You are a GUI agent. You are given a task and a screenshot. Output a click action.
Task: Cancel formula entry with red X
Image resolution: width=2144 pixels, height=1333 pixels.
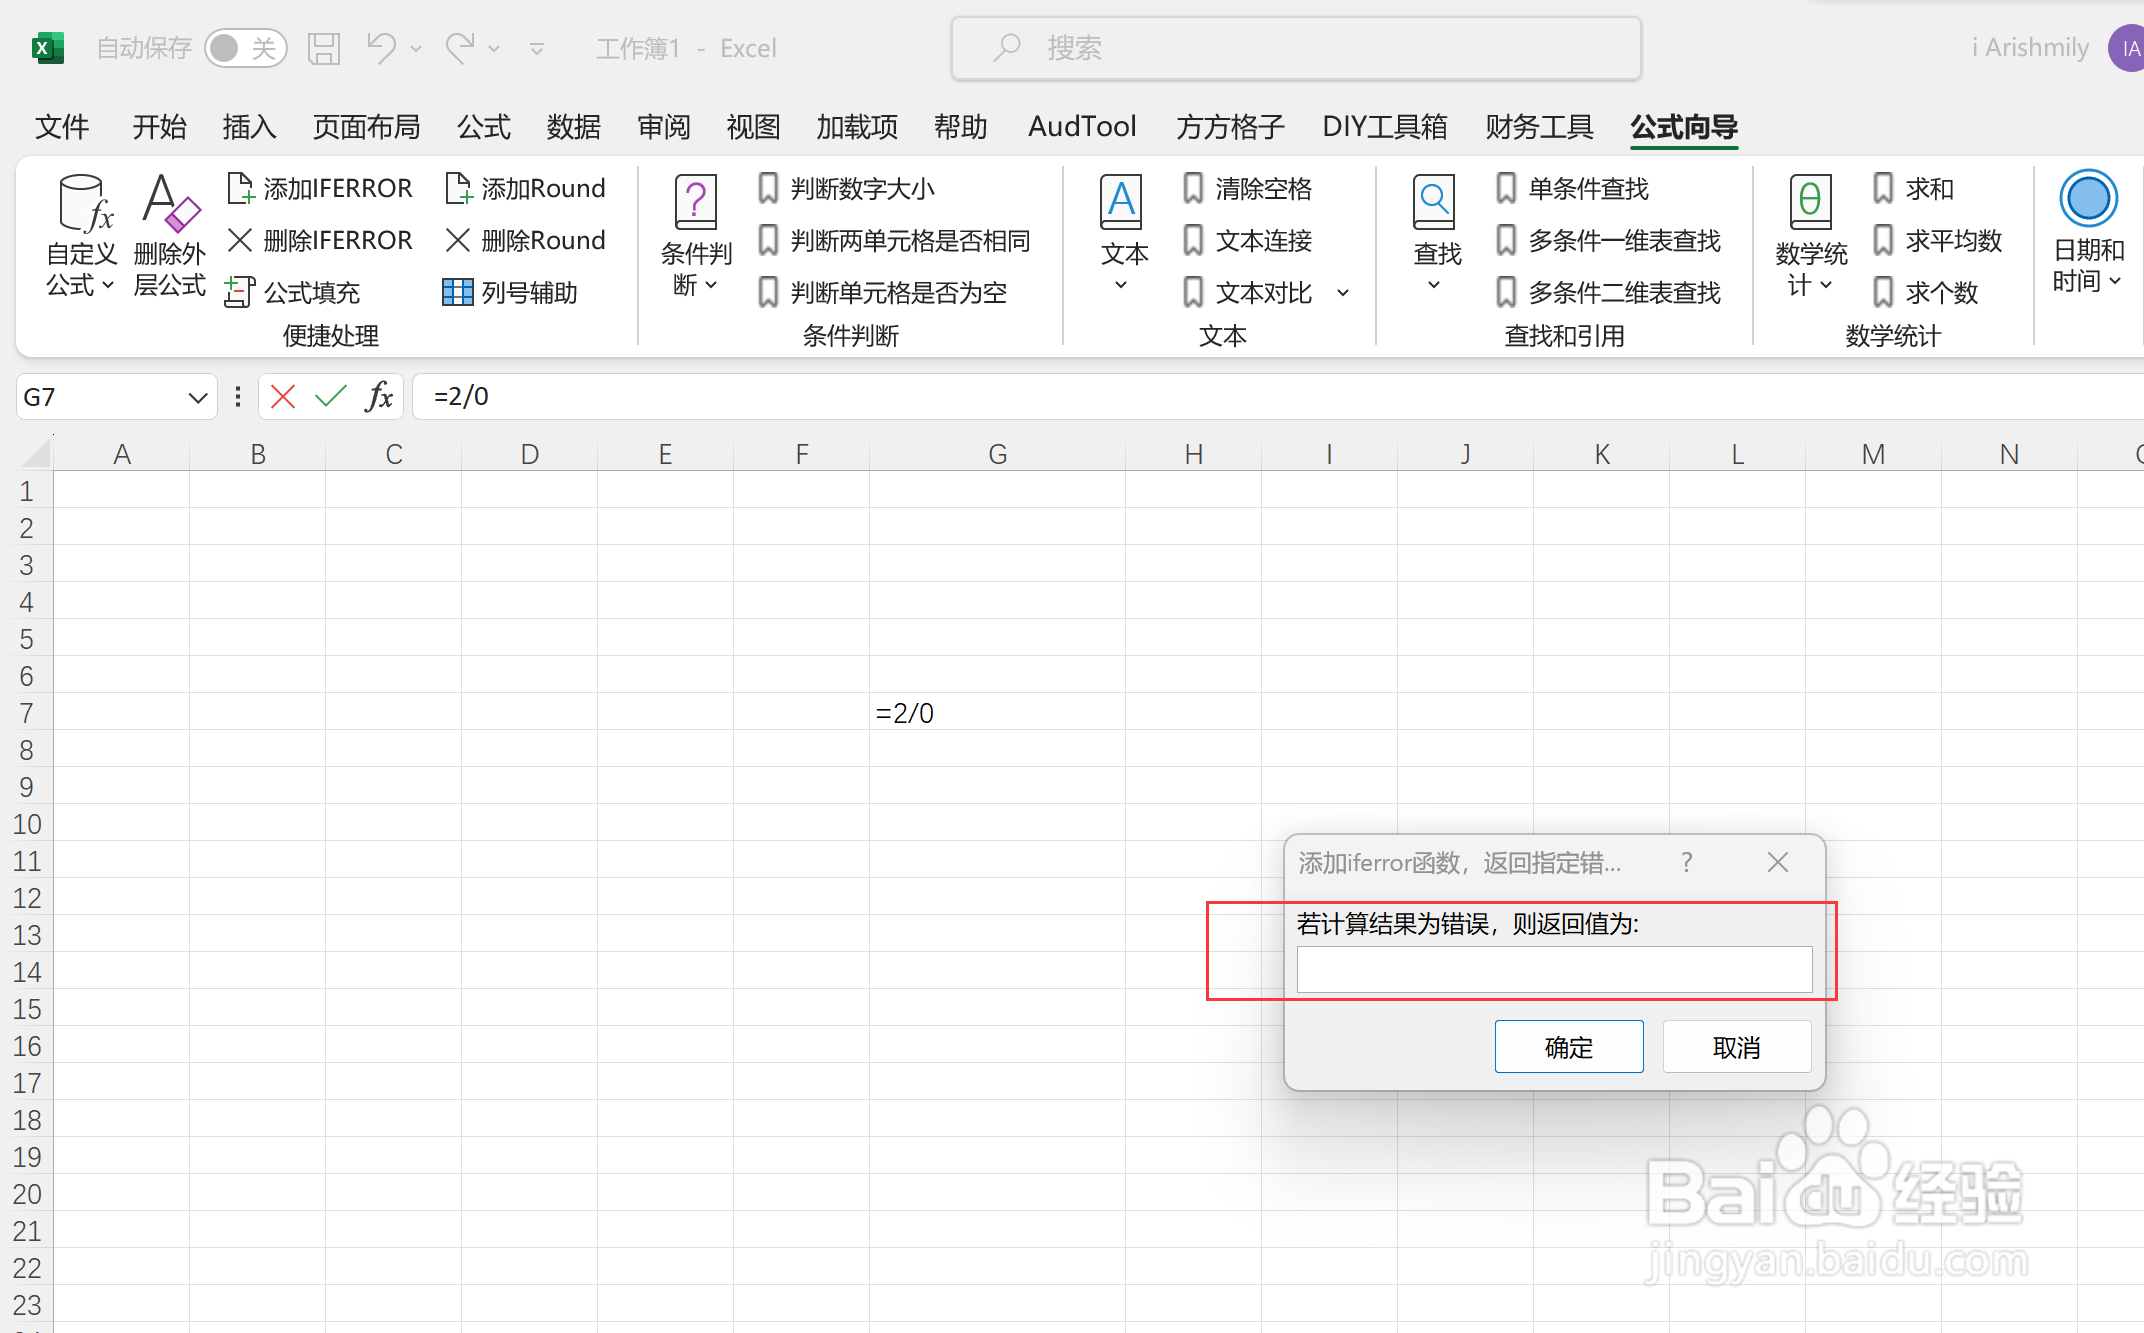tap(283, 397)
